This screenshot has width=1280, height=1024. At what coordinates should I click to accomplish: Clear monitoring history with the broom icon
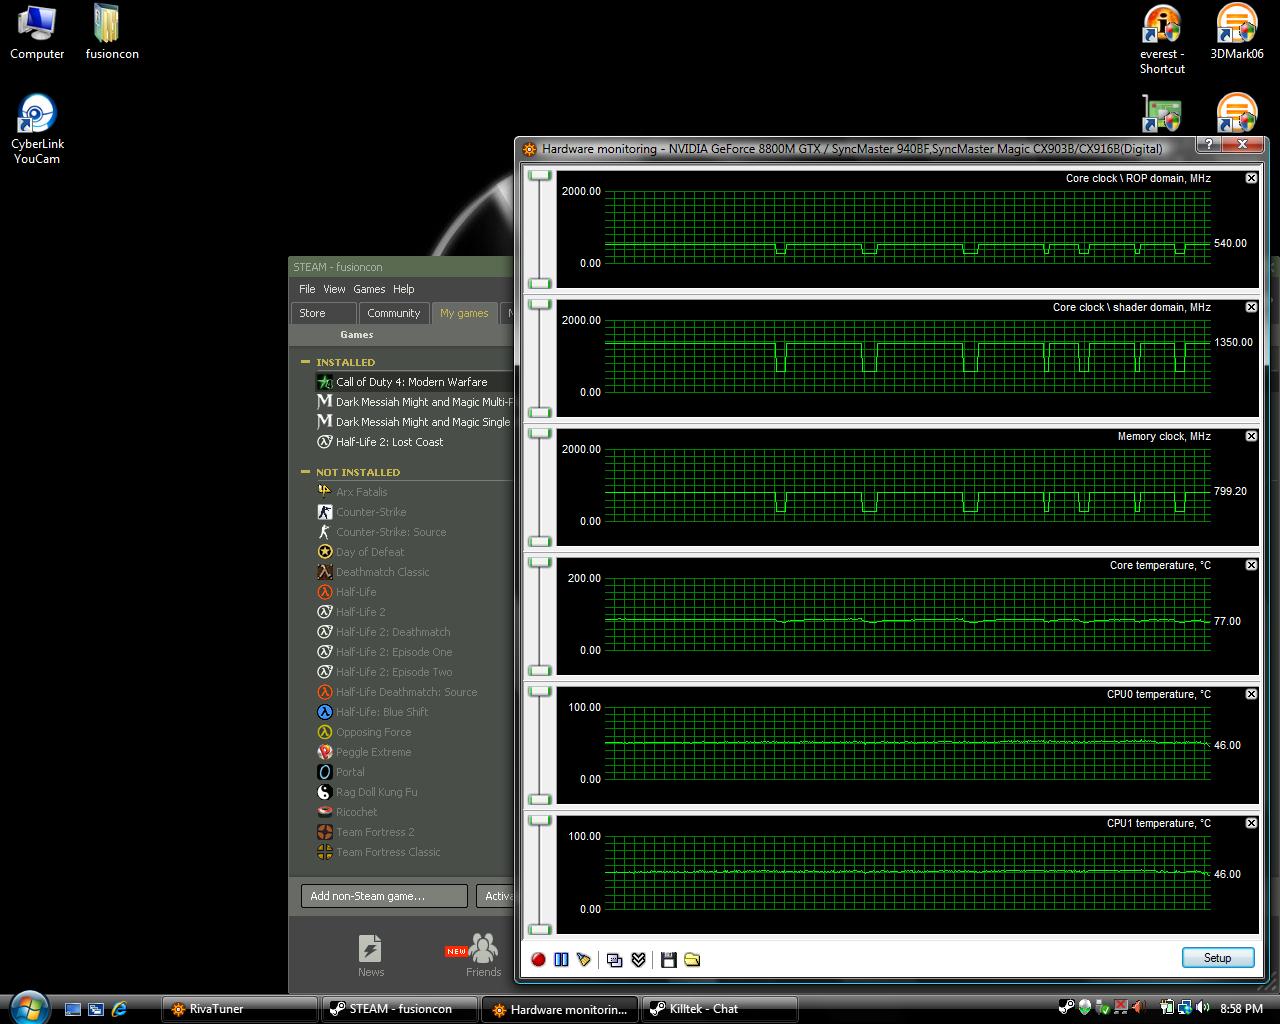[x=584, y=959]
